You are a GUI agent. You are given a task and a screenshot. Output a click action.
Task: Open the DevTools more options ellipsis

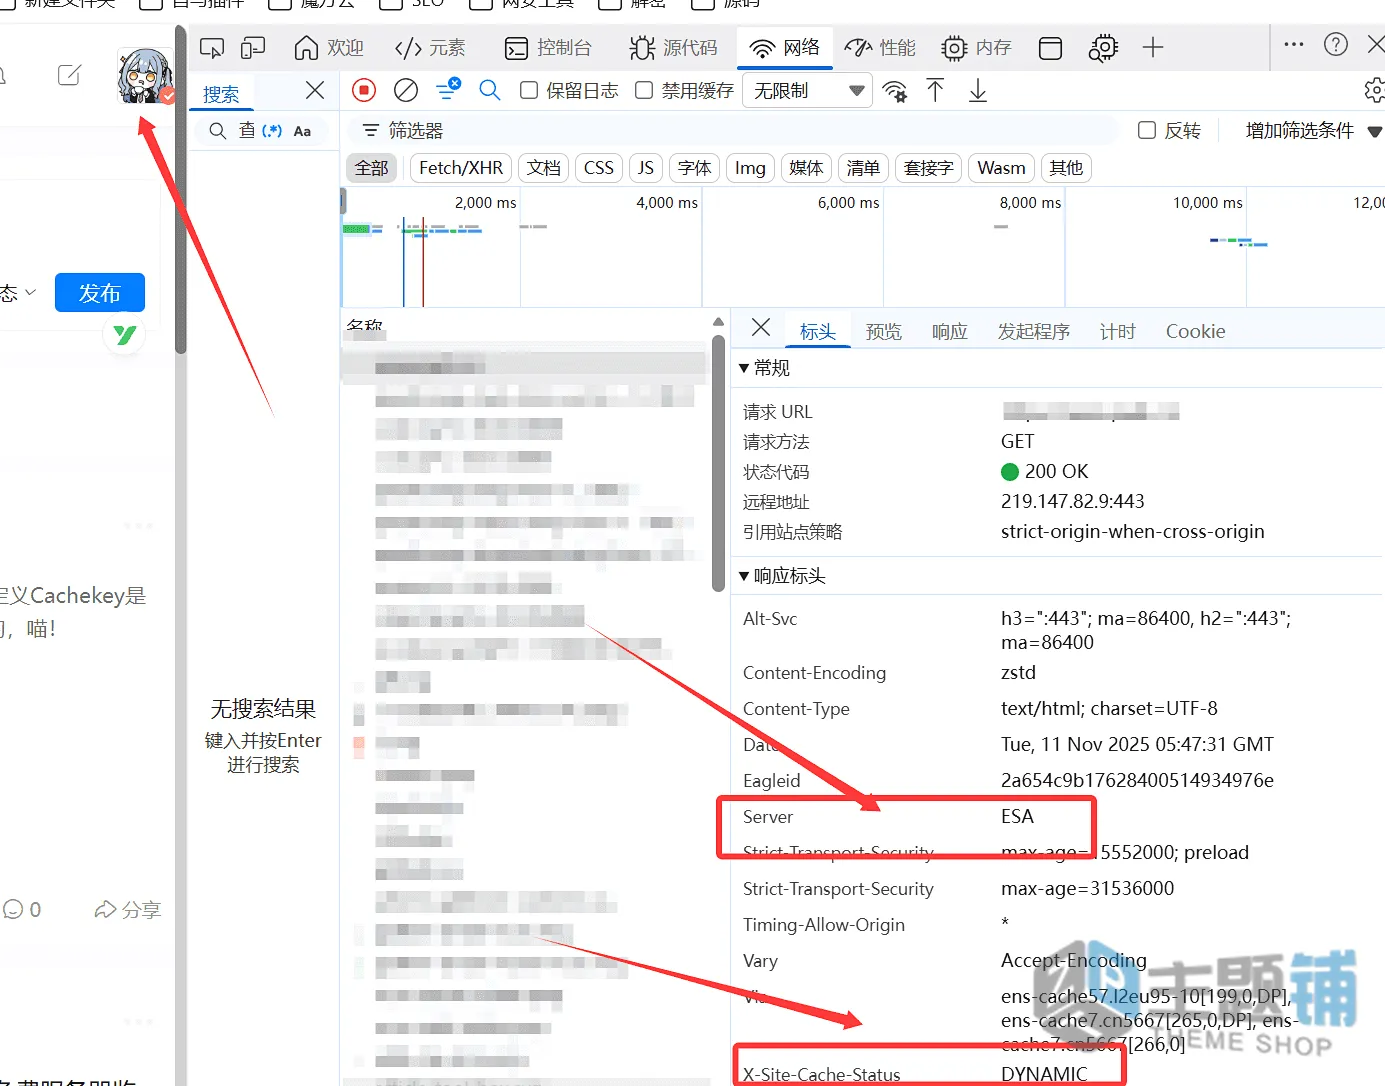tap(1294, 44)
